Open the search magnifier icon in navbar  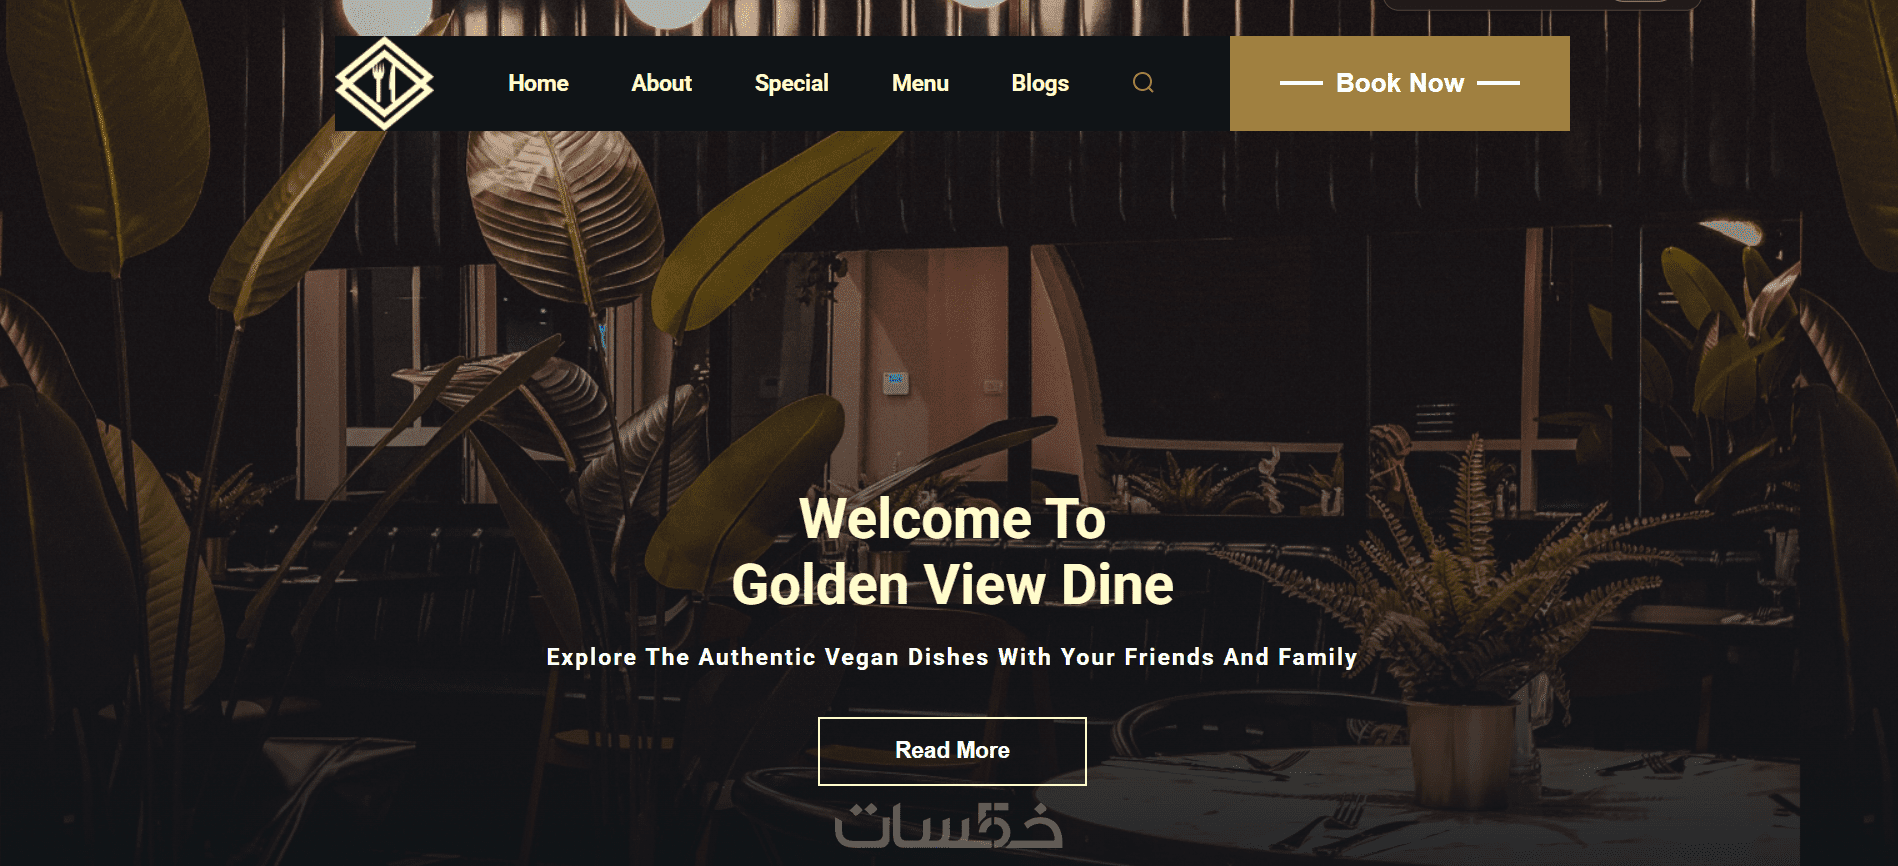point(1143,83)
